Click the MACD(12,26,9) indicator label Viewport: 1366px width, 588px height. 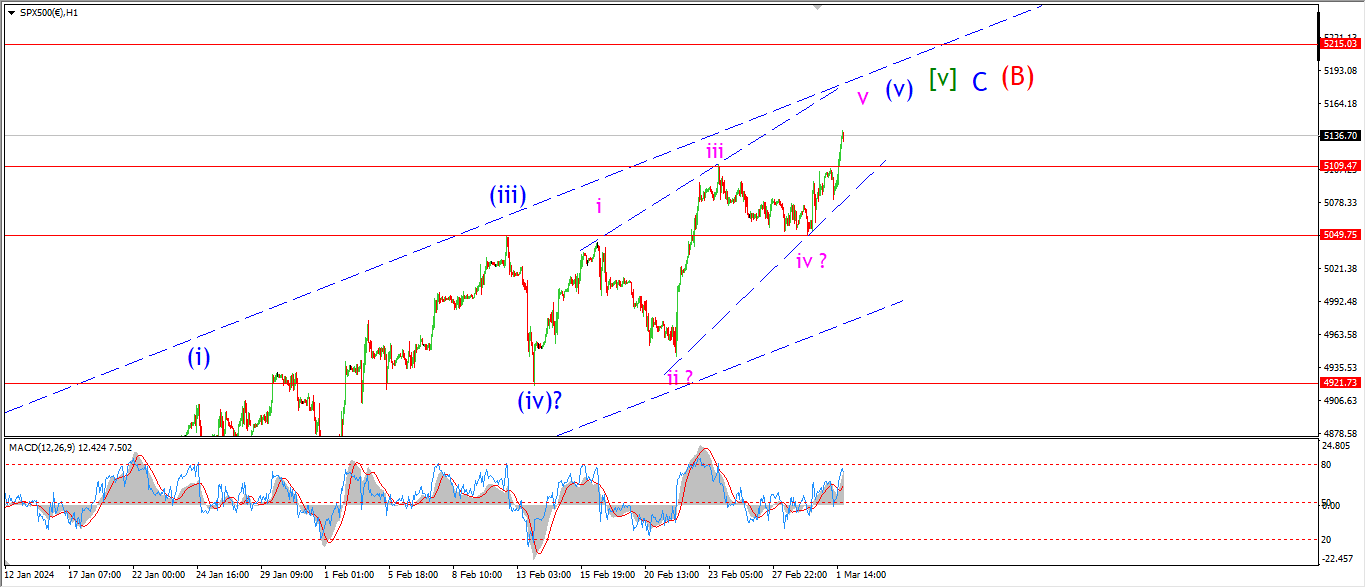[70, 447]
